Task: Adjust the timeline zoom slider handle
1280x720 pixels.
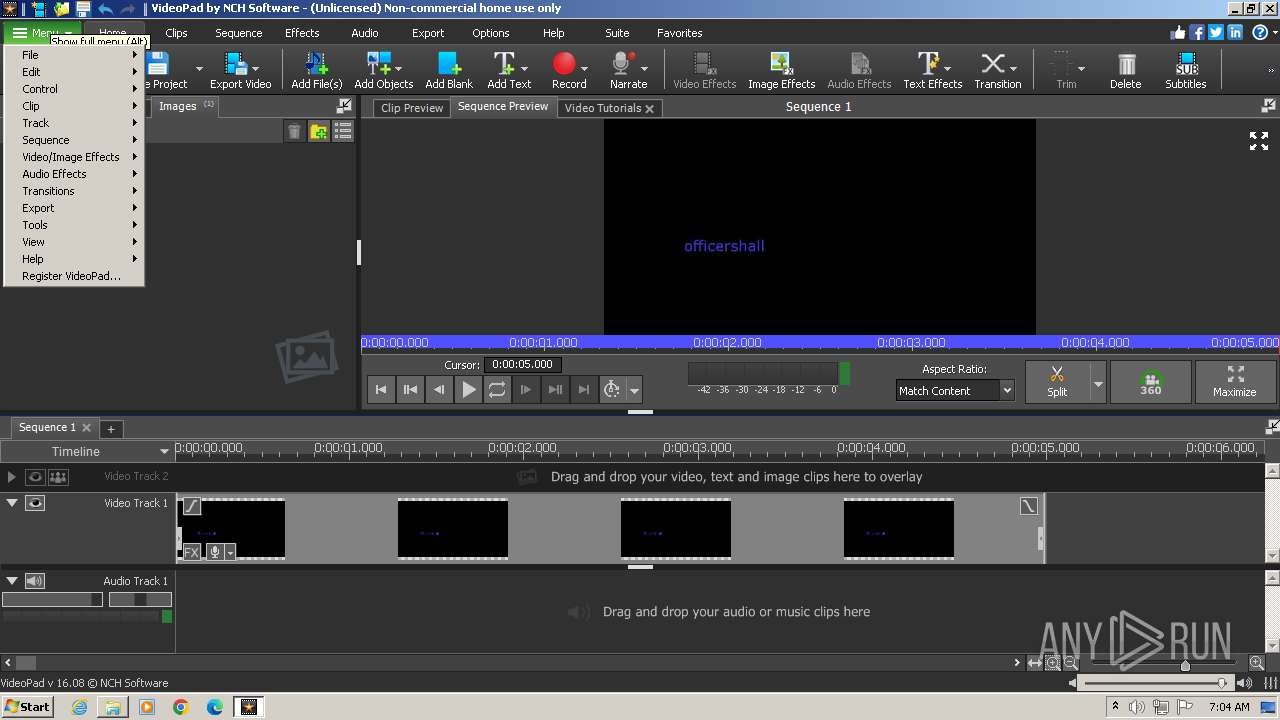Action: [x=1185, y=665]
